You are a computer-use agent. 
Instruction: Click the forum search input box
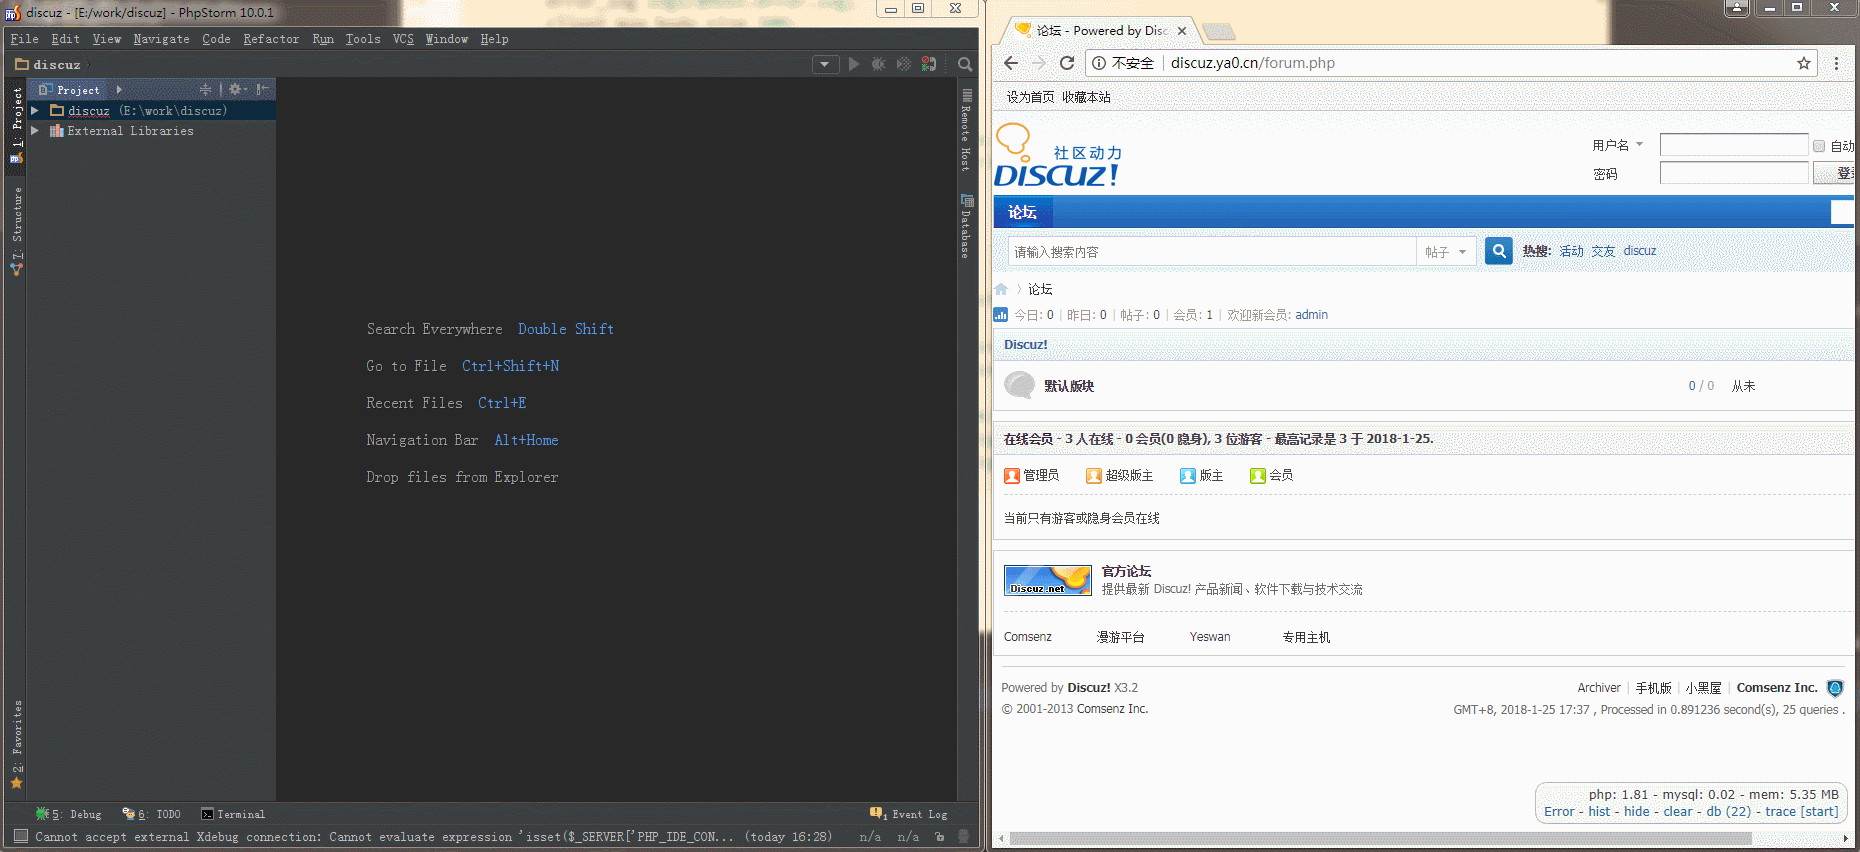[x=1212, y=252]
